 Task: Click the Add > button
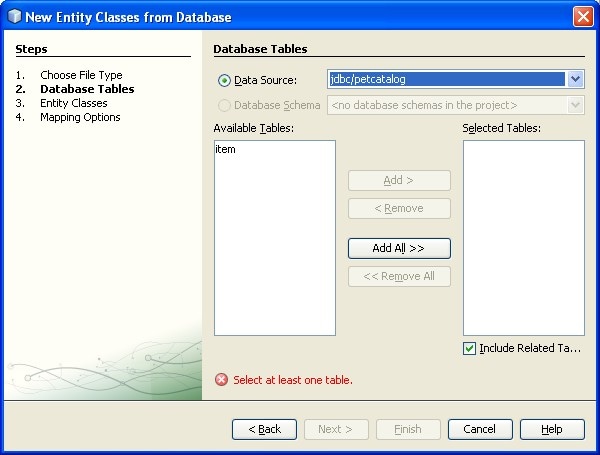399,180
